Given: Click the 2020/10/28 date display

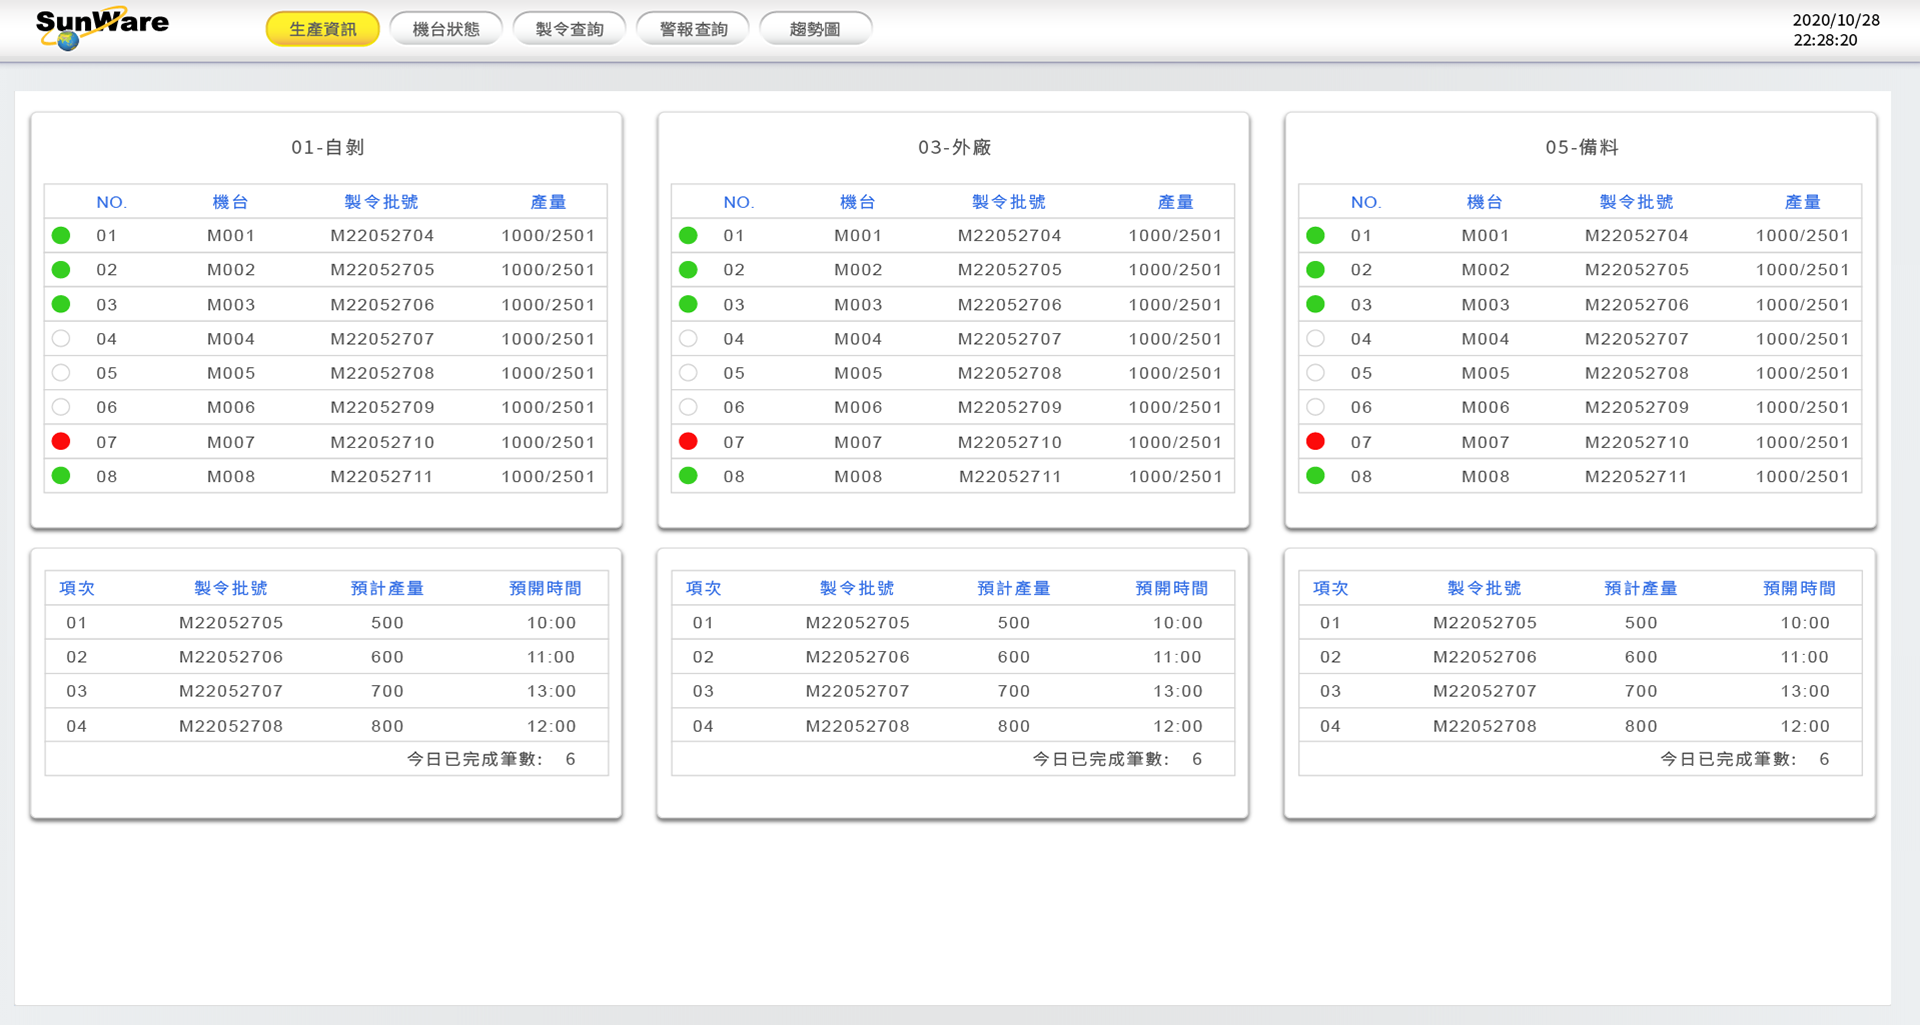Looking at the screenshot, I should (x=1836, y=20).
